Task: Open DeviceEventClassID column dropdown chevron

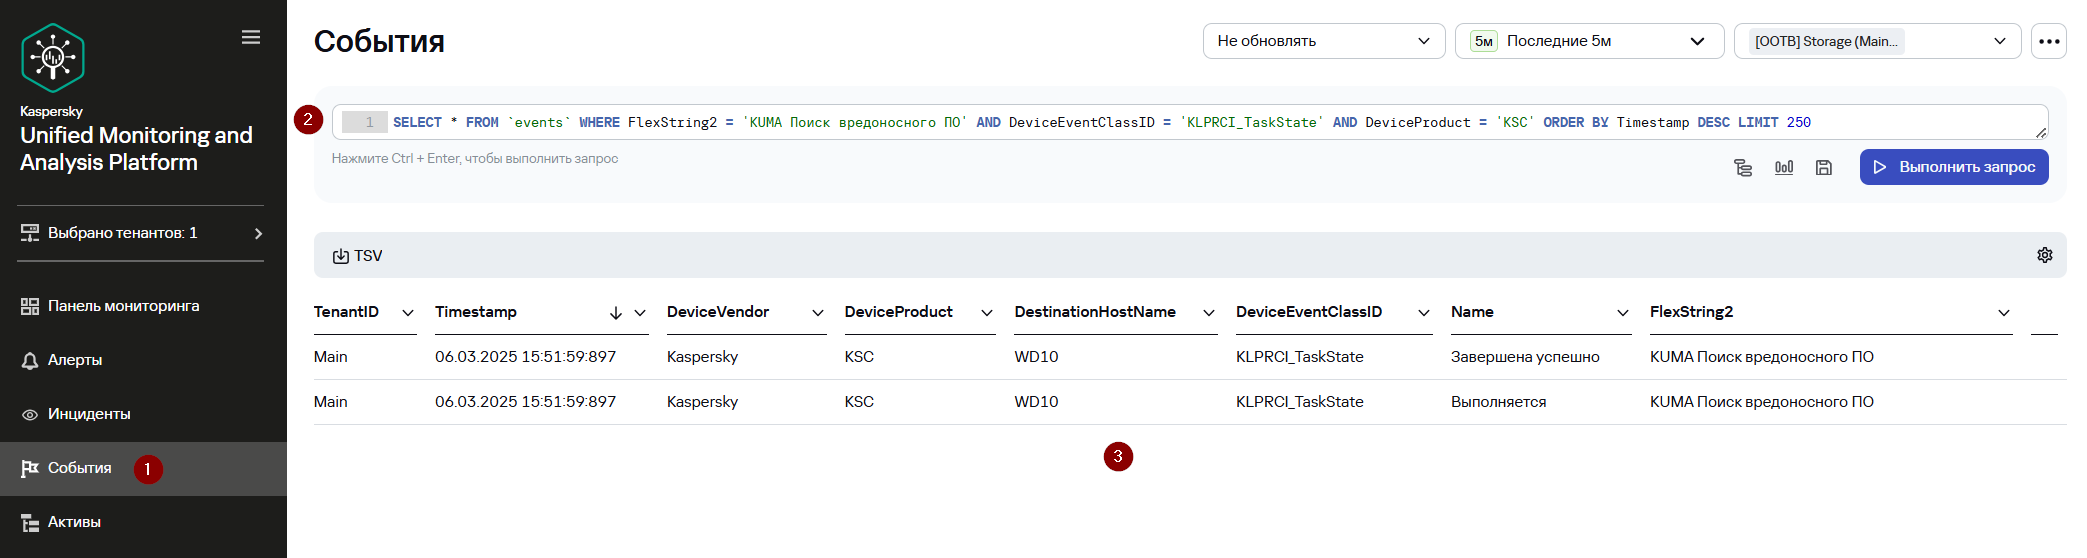Action: pyautogui.click(x=1424, y=313)
